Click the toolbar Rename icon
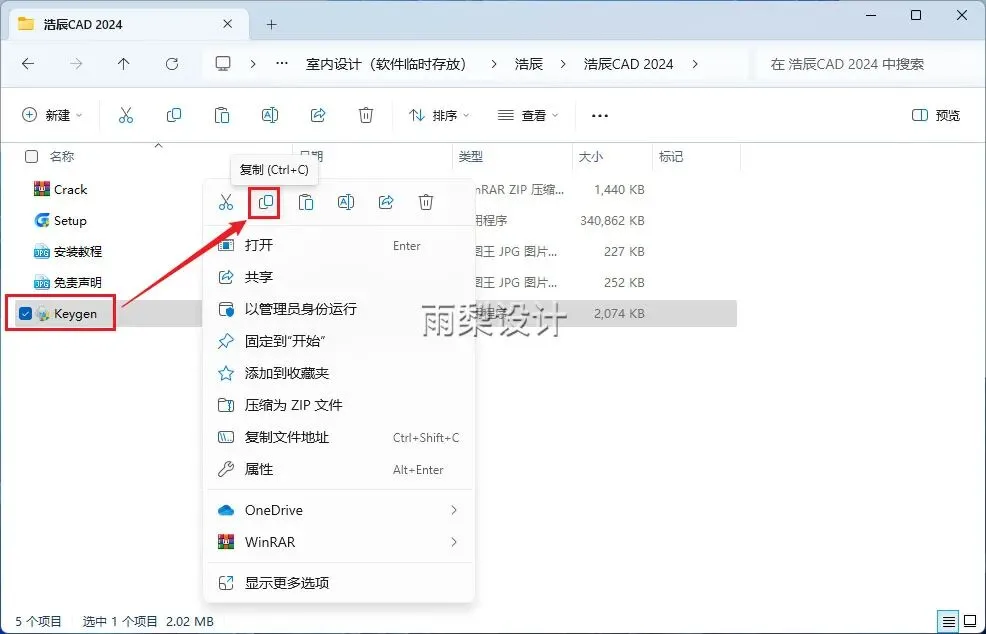 tap(270, 115)
